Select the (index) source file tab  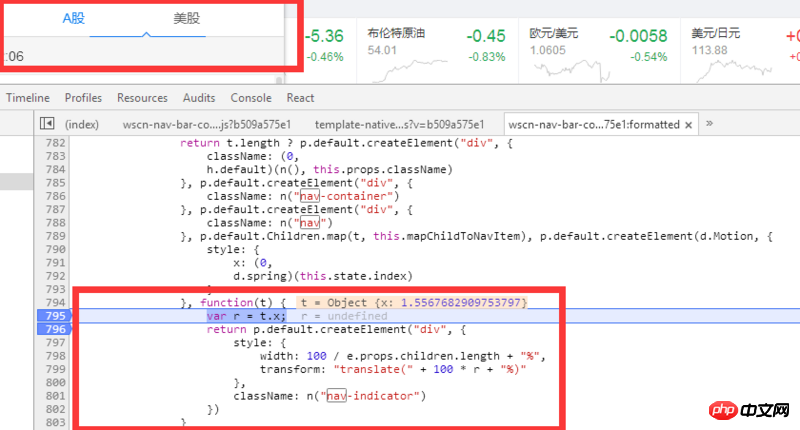click(82, 124)
